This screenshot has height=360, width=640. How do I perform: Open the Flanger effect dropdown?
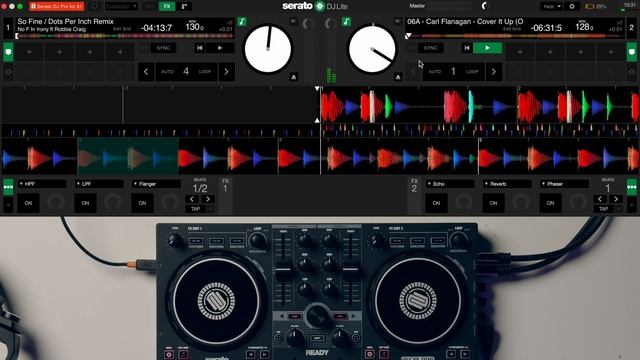(x=156, y=184)
